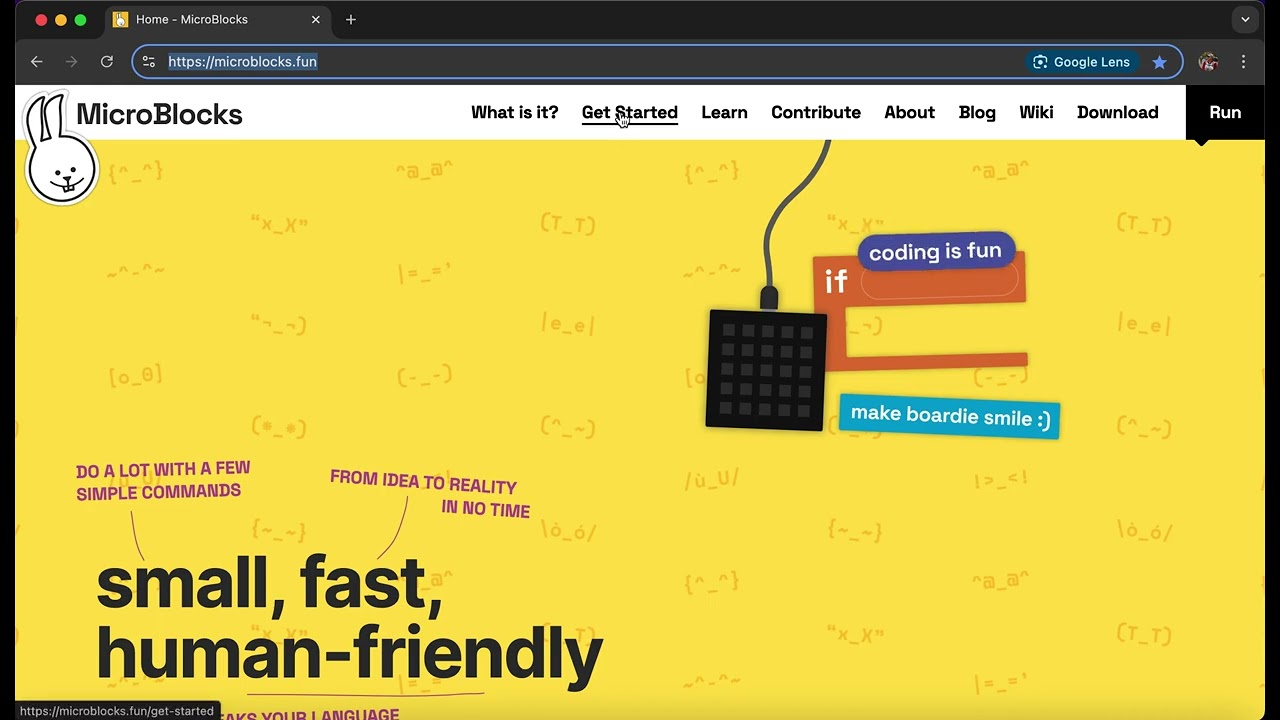
Task: Open the Wiki link
Action: (1036, 112)
